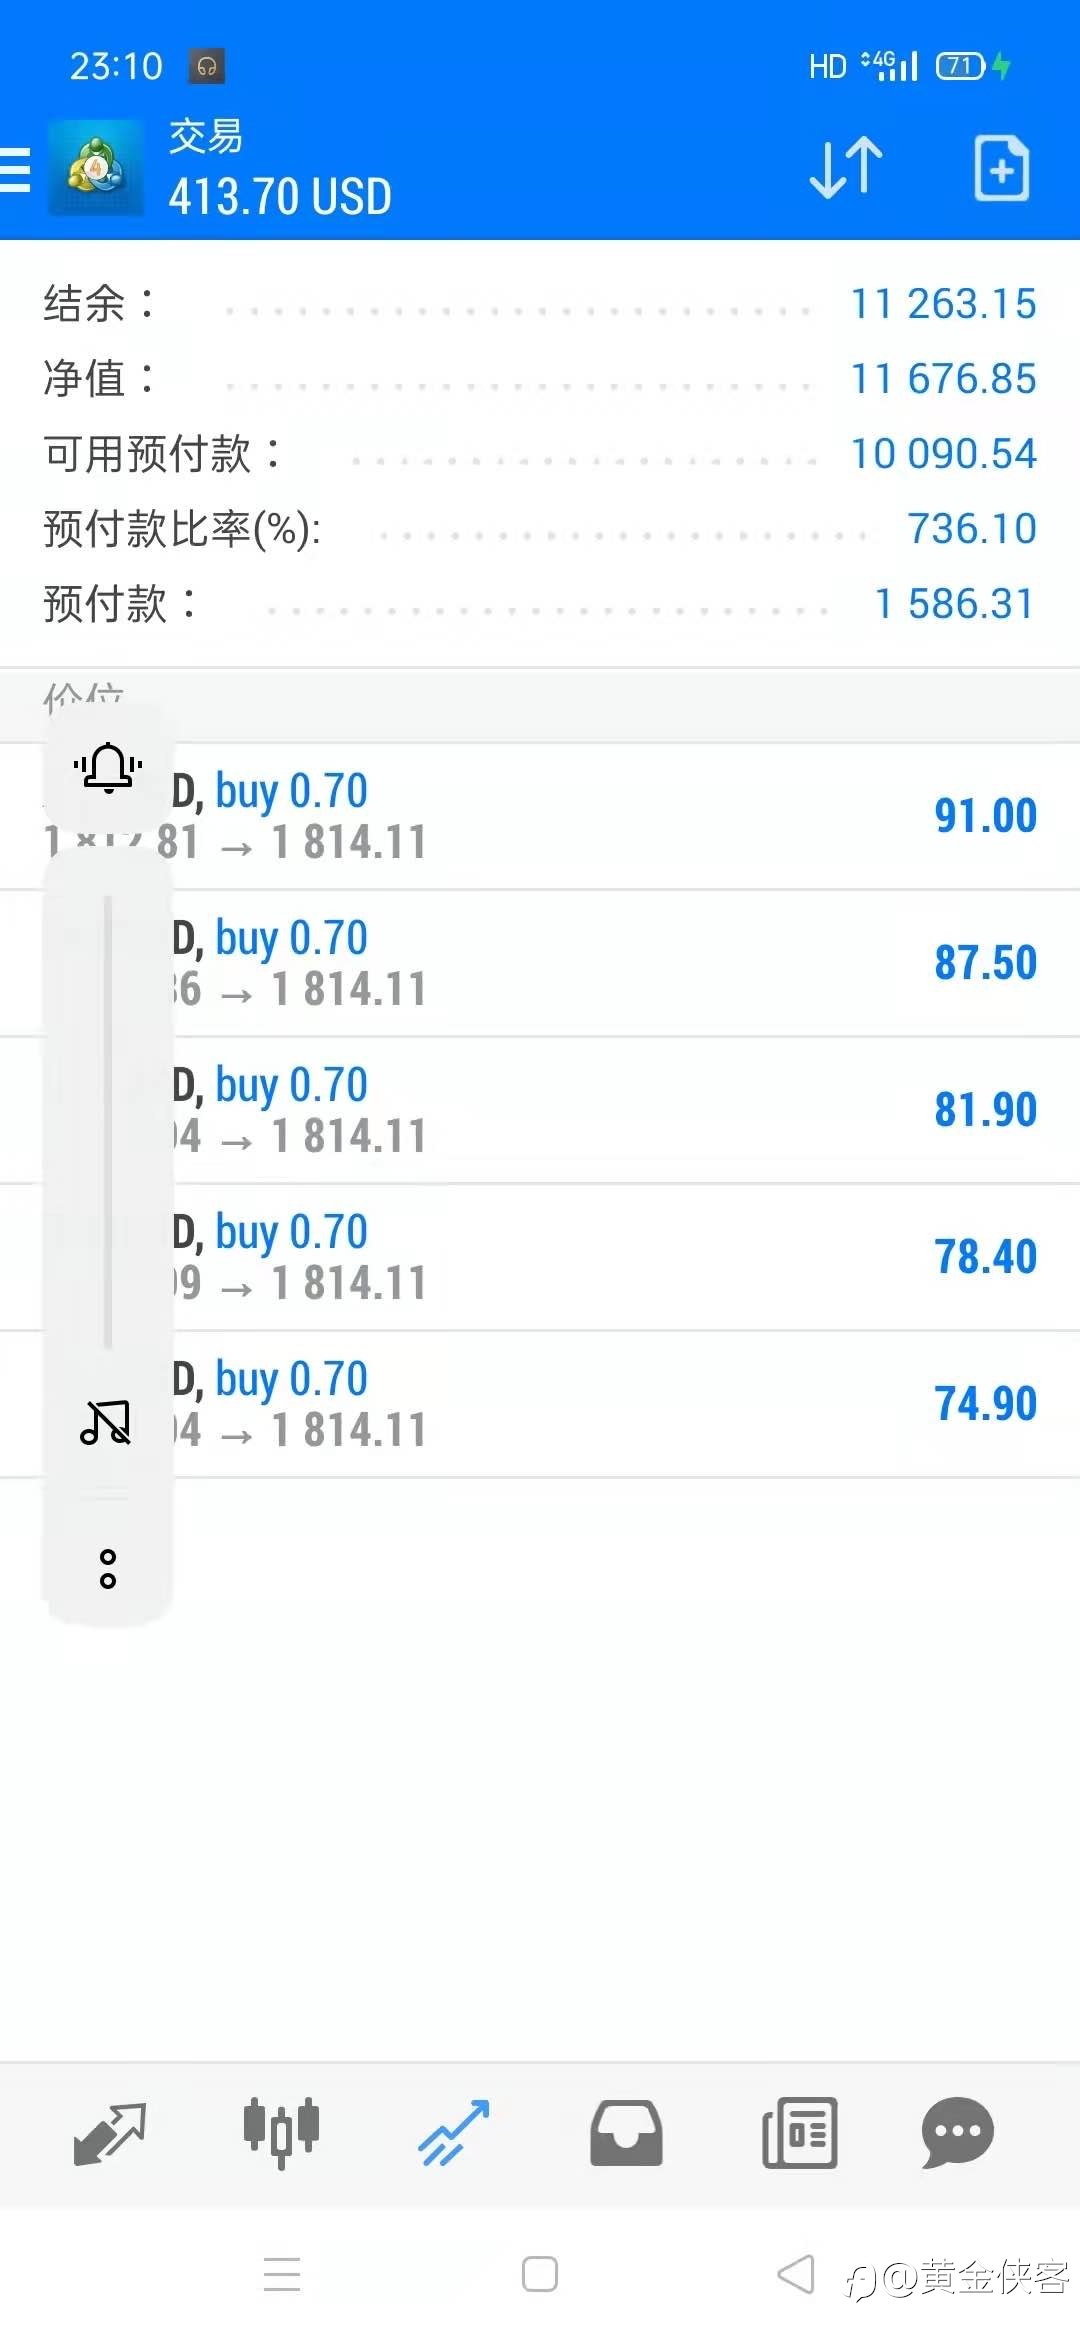
Task: Toggle the ringer bell mode in the volume panel
Action: point(108,768)
